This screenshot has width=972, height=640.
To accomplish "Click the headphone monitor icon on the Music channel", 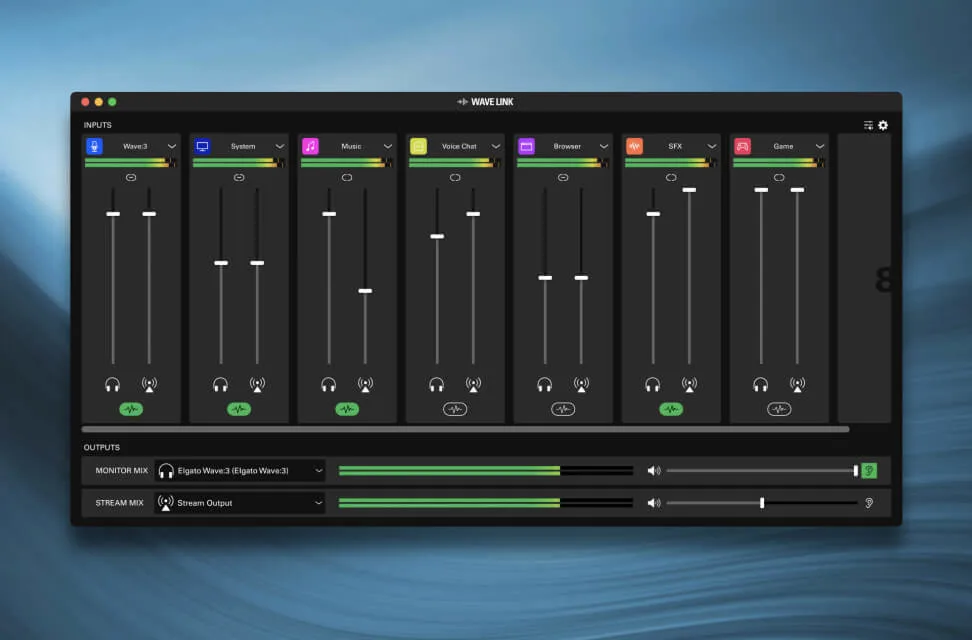I will pyautogui.click(x=329, y=383).
